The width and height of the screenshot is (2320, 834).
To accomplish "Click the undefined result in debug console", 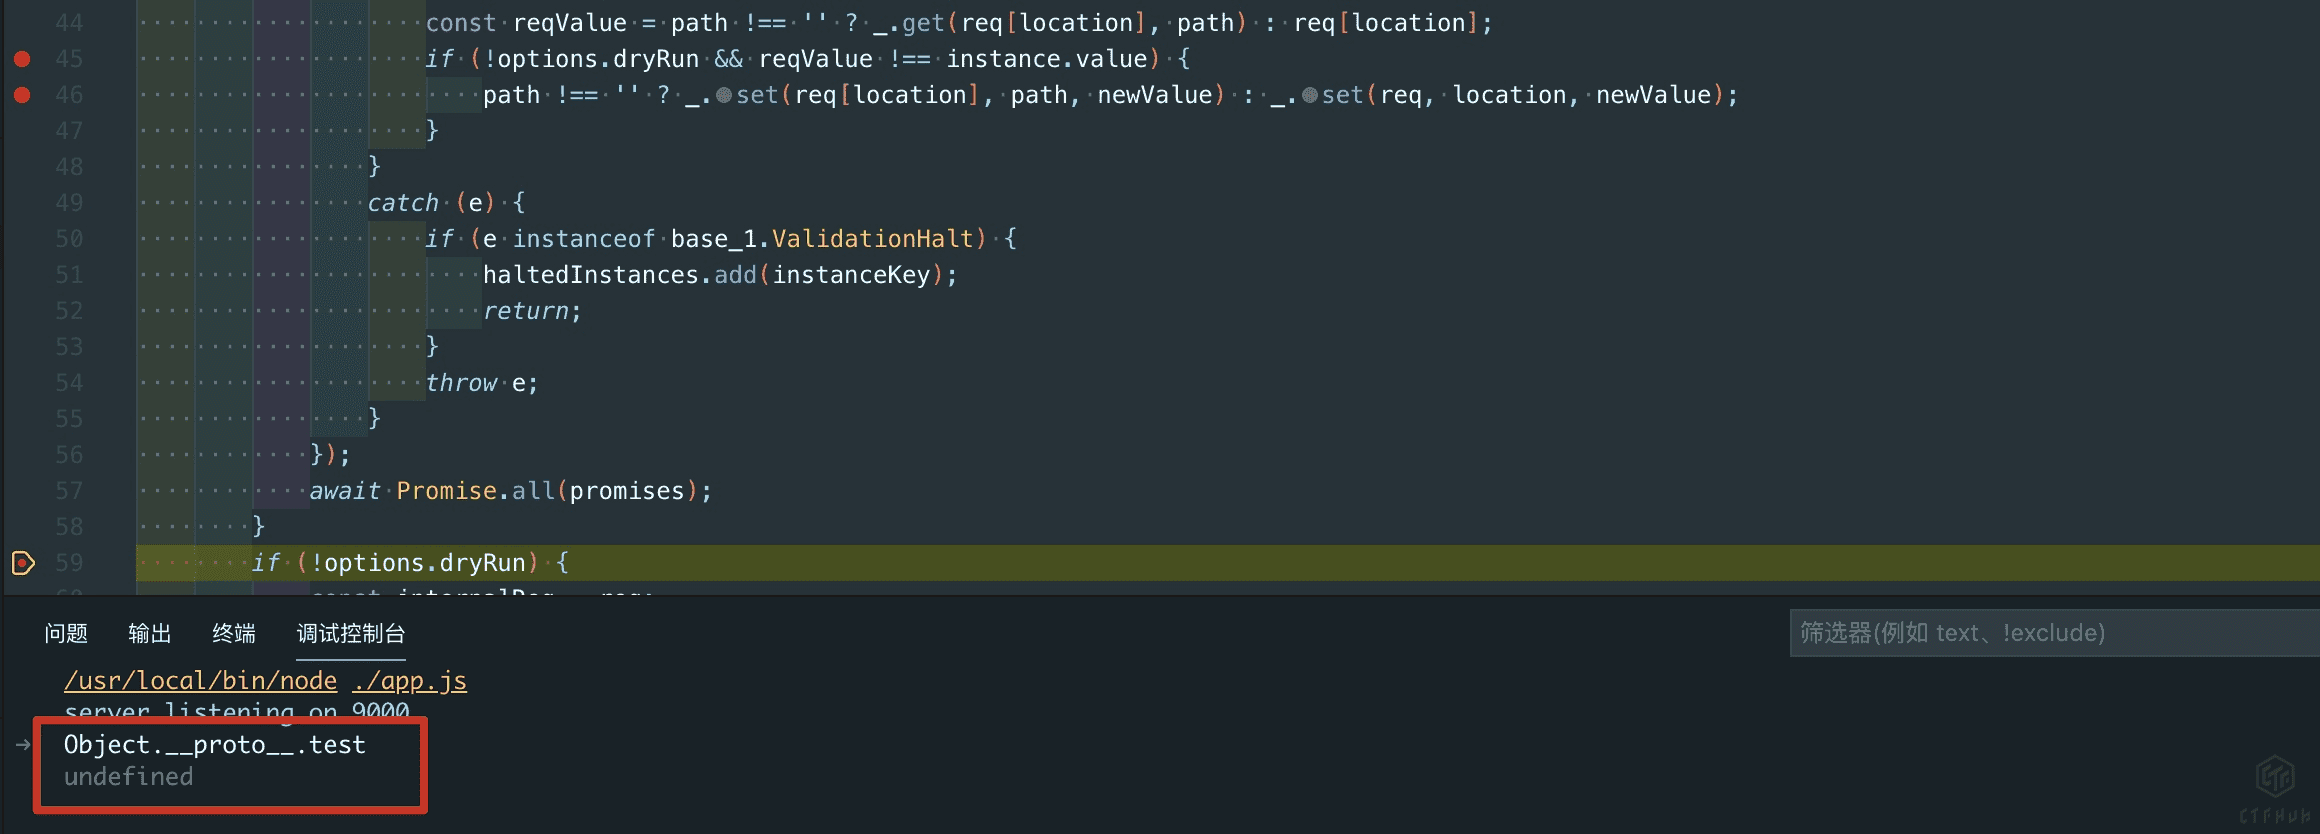I will (x=129, y=777).
